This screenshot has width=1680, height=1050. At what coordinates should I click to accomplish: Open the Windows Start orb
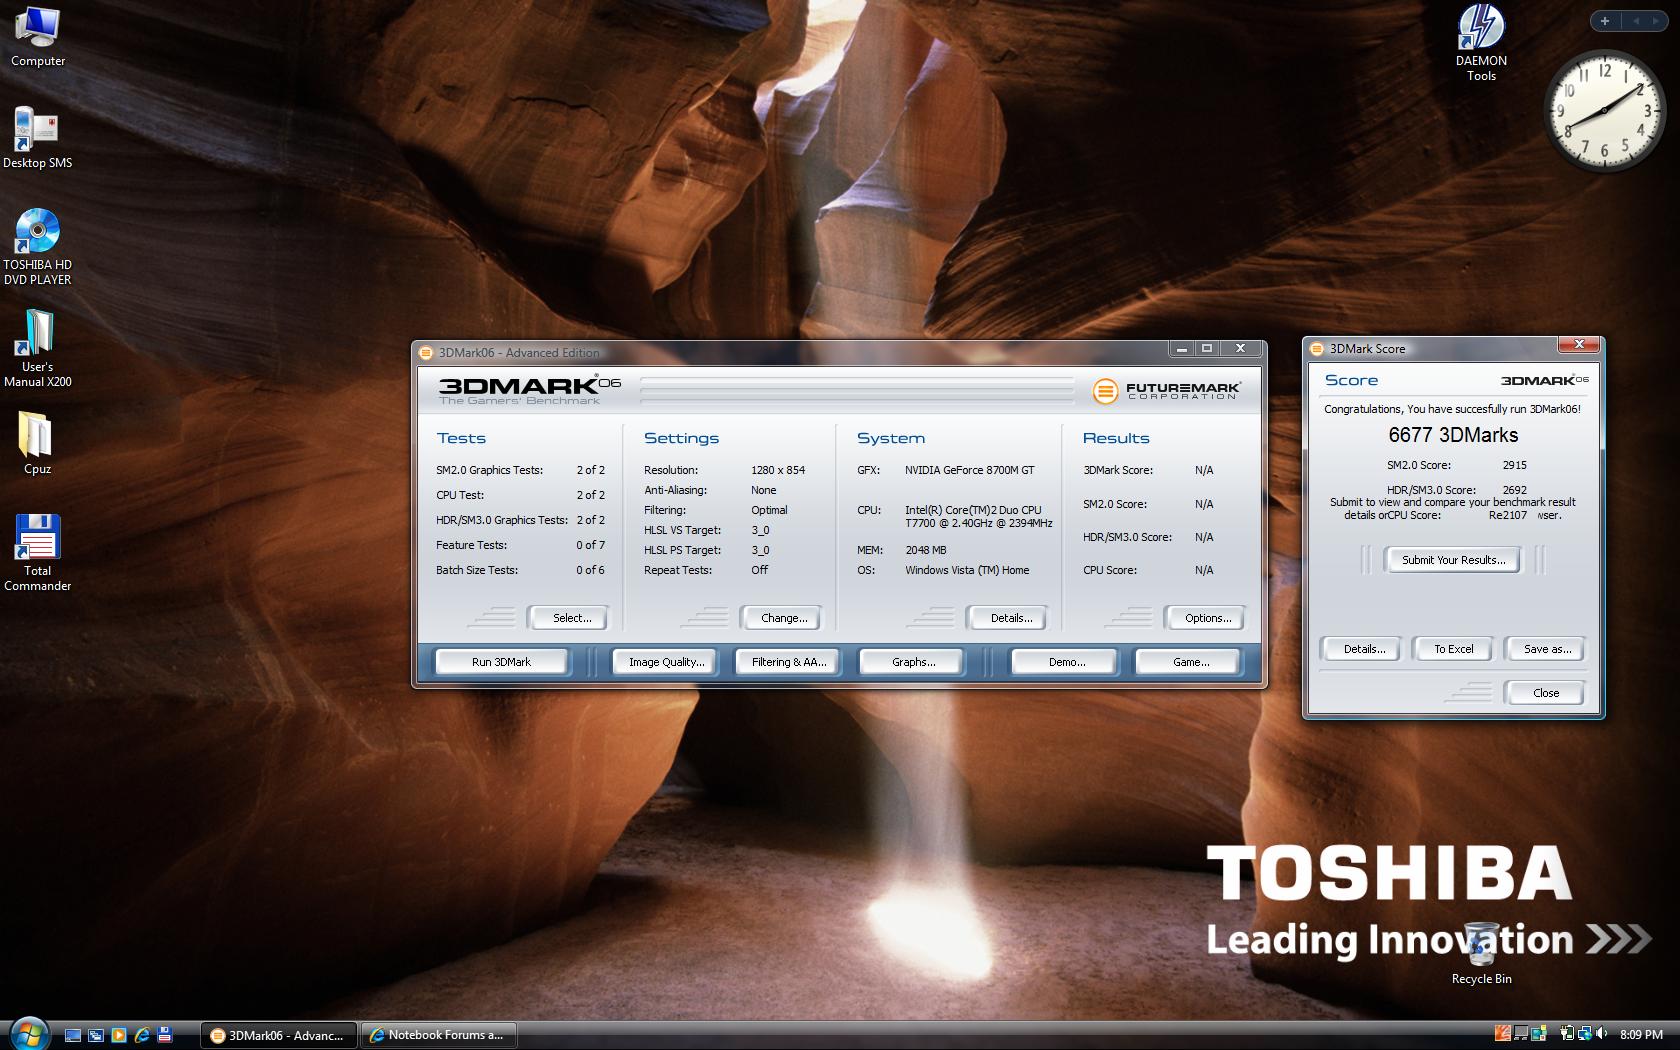click(x=28, y=1033)
